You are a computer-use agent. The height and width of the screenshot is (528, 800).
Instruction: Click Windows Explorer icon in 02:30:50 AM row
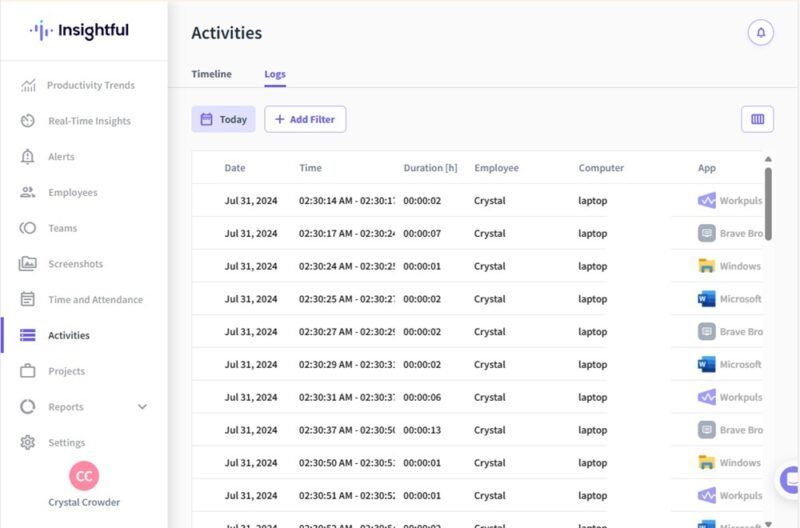click(x=707, y=462)
